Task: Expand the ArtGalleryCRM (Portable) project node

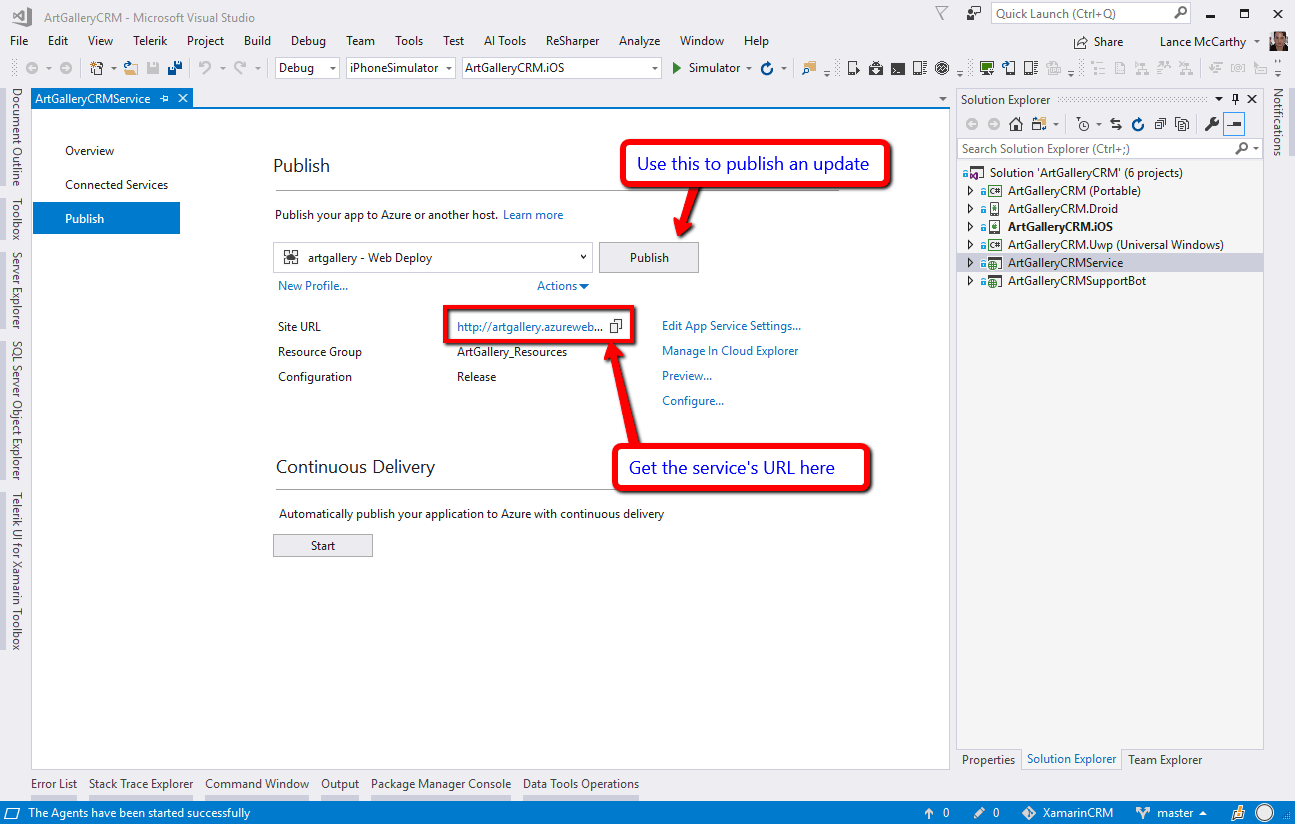Action: coord(970,191)
